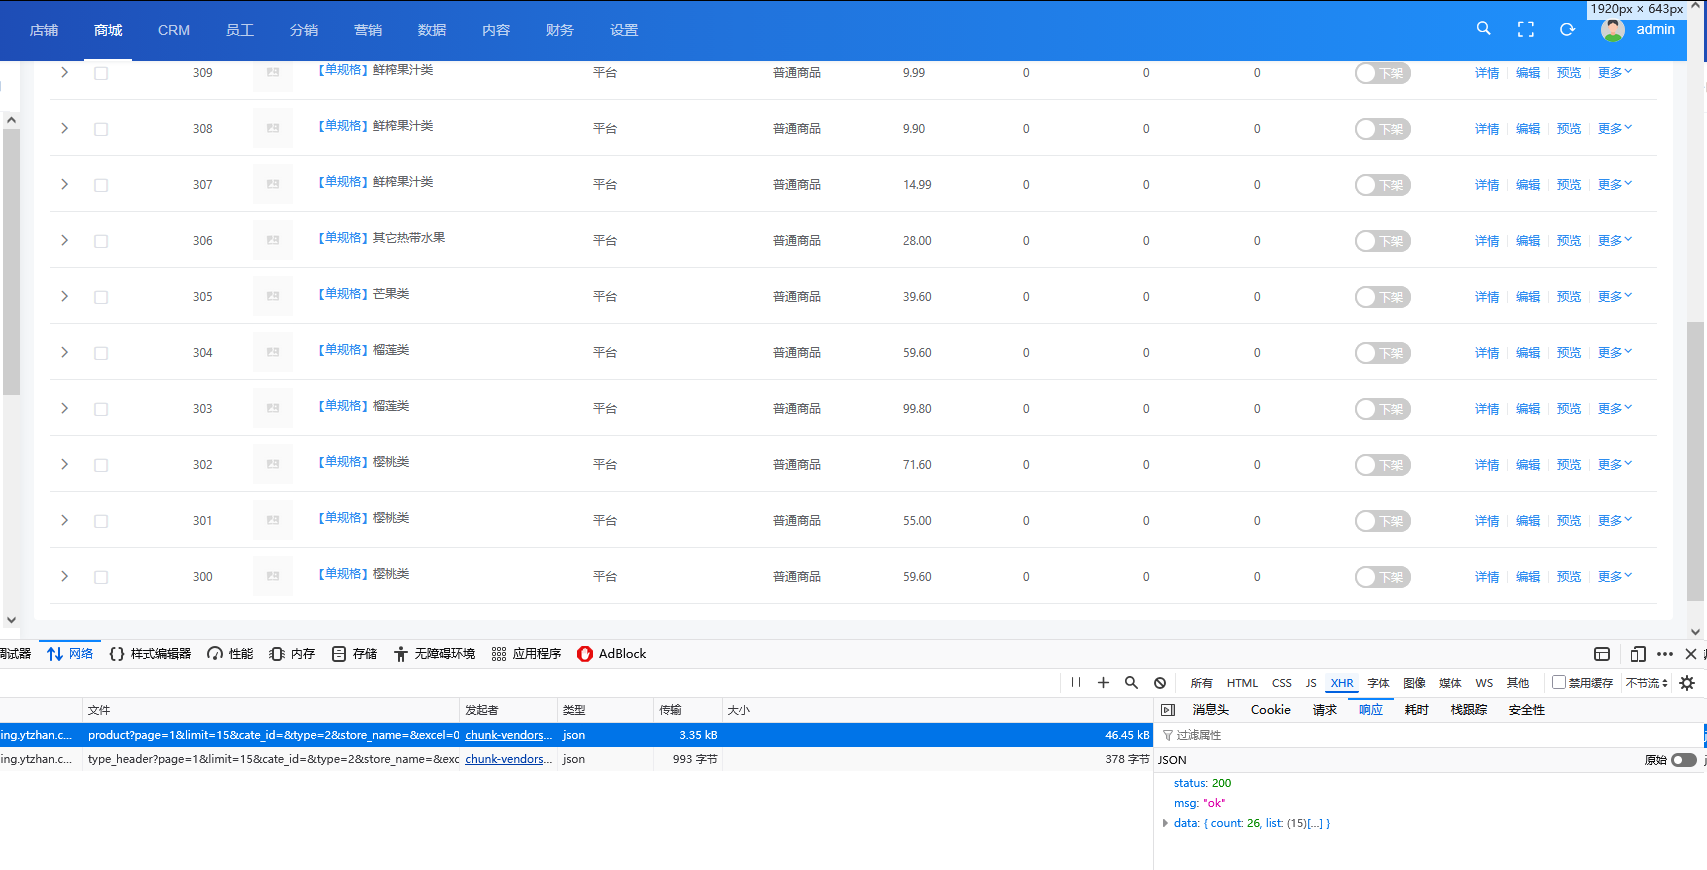Click 详情 link for product 300
The image size is (1707, 870).
click(x=1486, y=577)
